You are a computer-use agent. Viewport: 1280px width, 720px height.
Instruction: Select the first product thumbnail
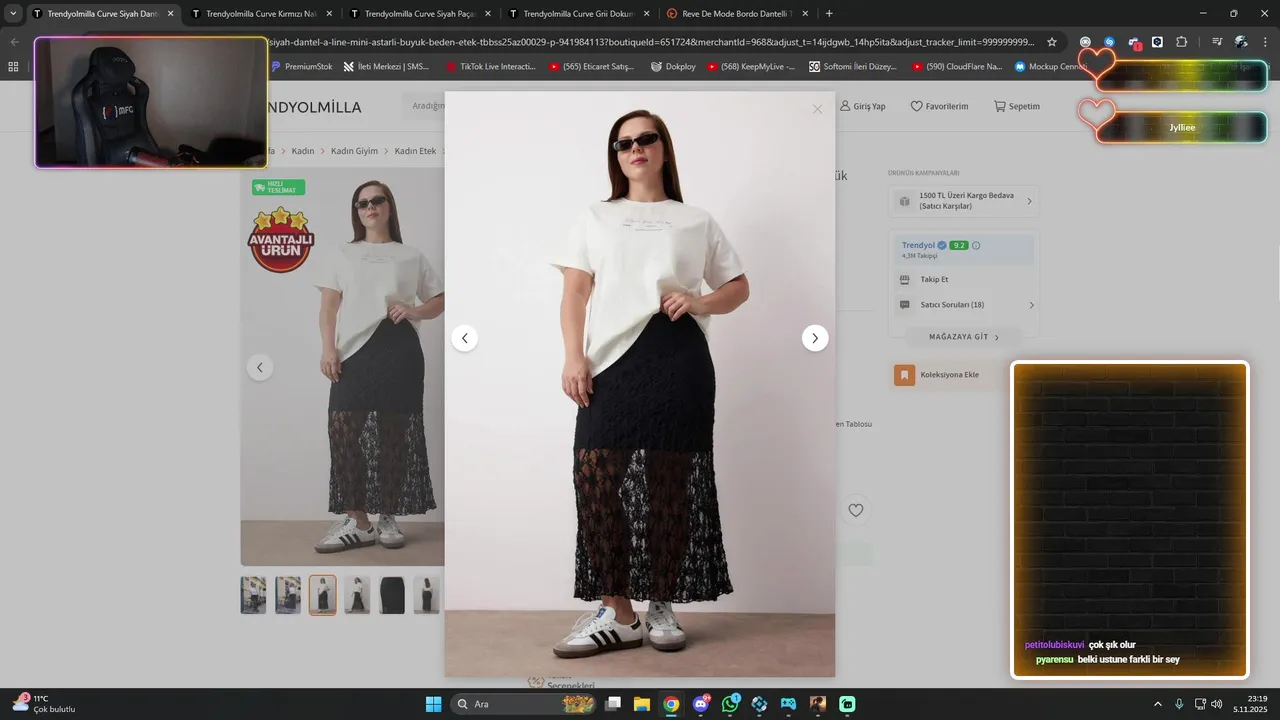253,595
